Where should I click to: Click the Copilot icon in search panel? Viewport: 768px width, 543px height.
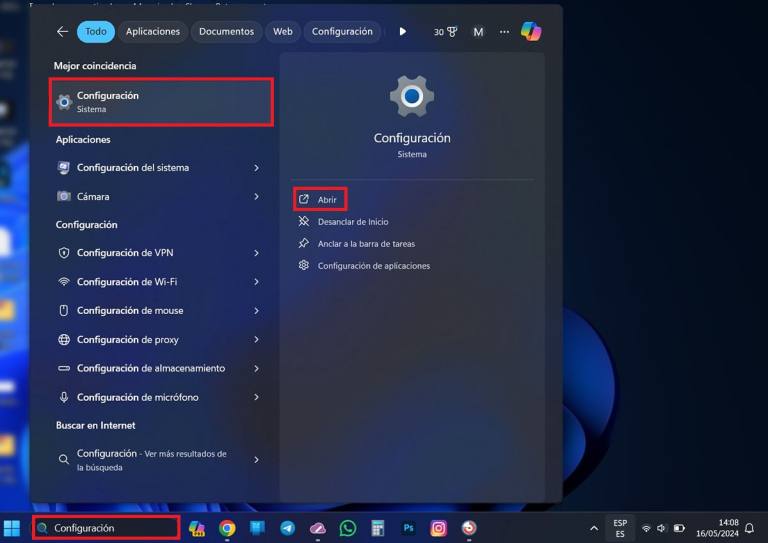pos(531,32)
